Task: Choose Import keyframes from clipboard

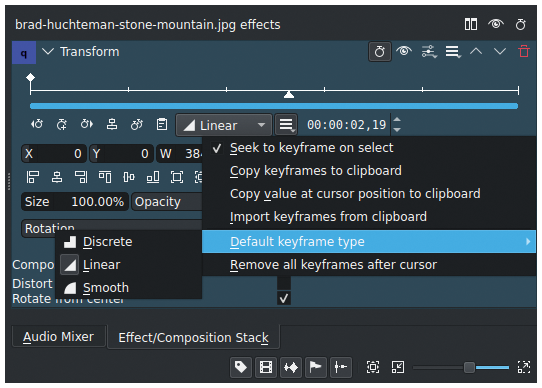Action: pos(369,217)
